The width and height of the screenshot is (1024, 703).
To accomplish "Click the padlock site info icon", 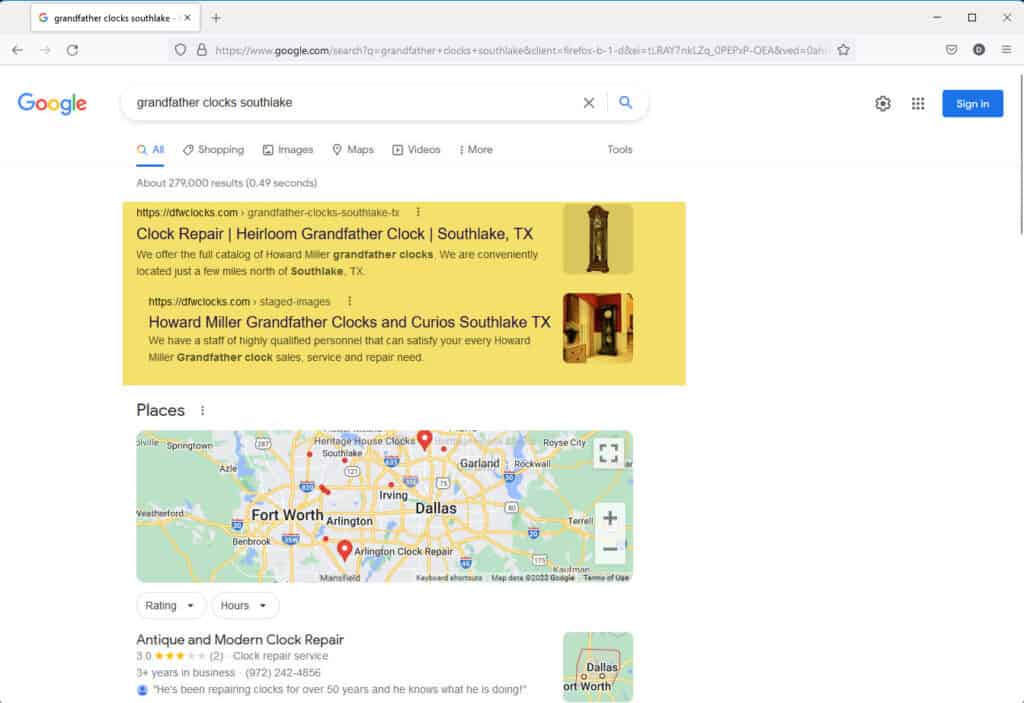I will click(202, 50).
